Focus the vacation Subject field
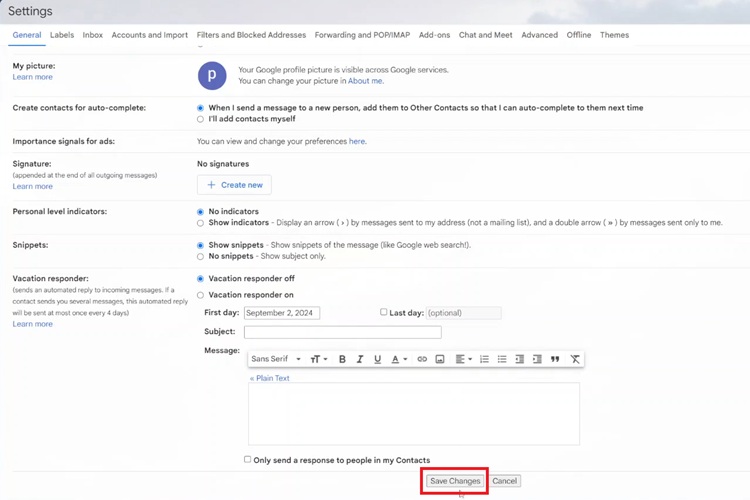The height and width of the screenshot is (500, 750). click(x=342, y=332)
